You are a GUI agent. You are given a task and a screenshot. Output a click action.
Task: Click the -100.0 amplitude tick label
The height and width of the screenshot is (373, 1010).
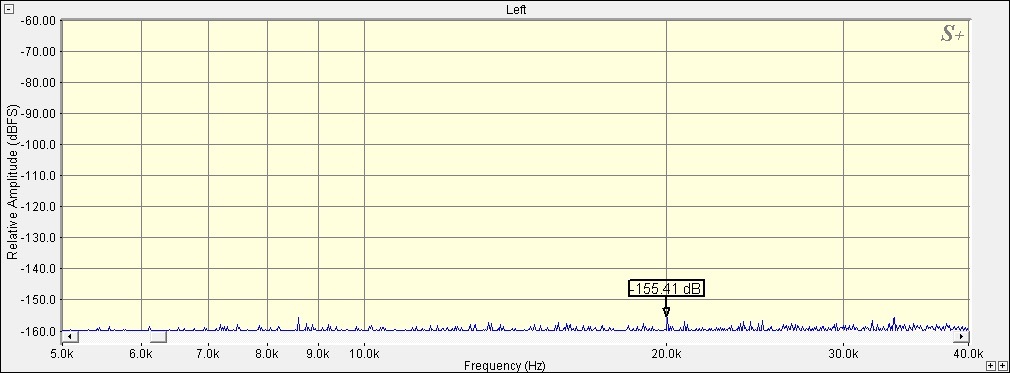41,144
